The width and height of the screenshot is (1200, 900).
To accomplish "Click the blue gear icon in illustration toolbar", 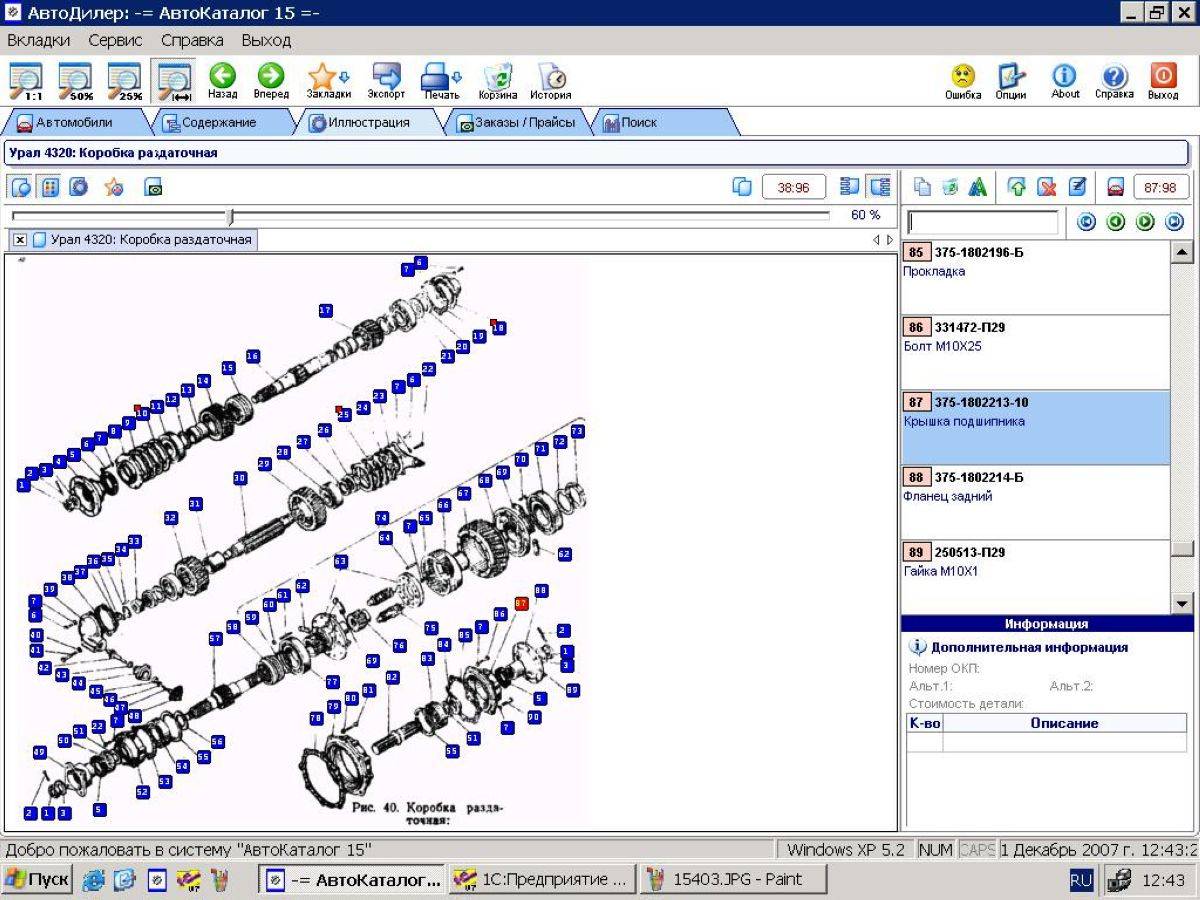I will click(78, 187).
